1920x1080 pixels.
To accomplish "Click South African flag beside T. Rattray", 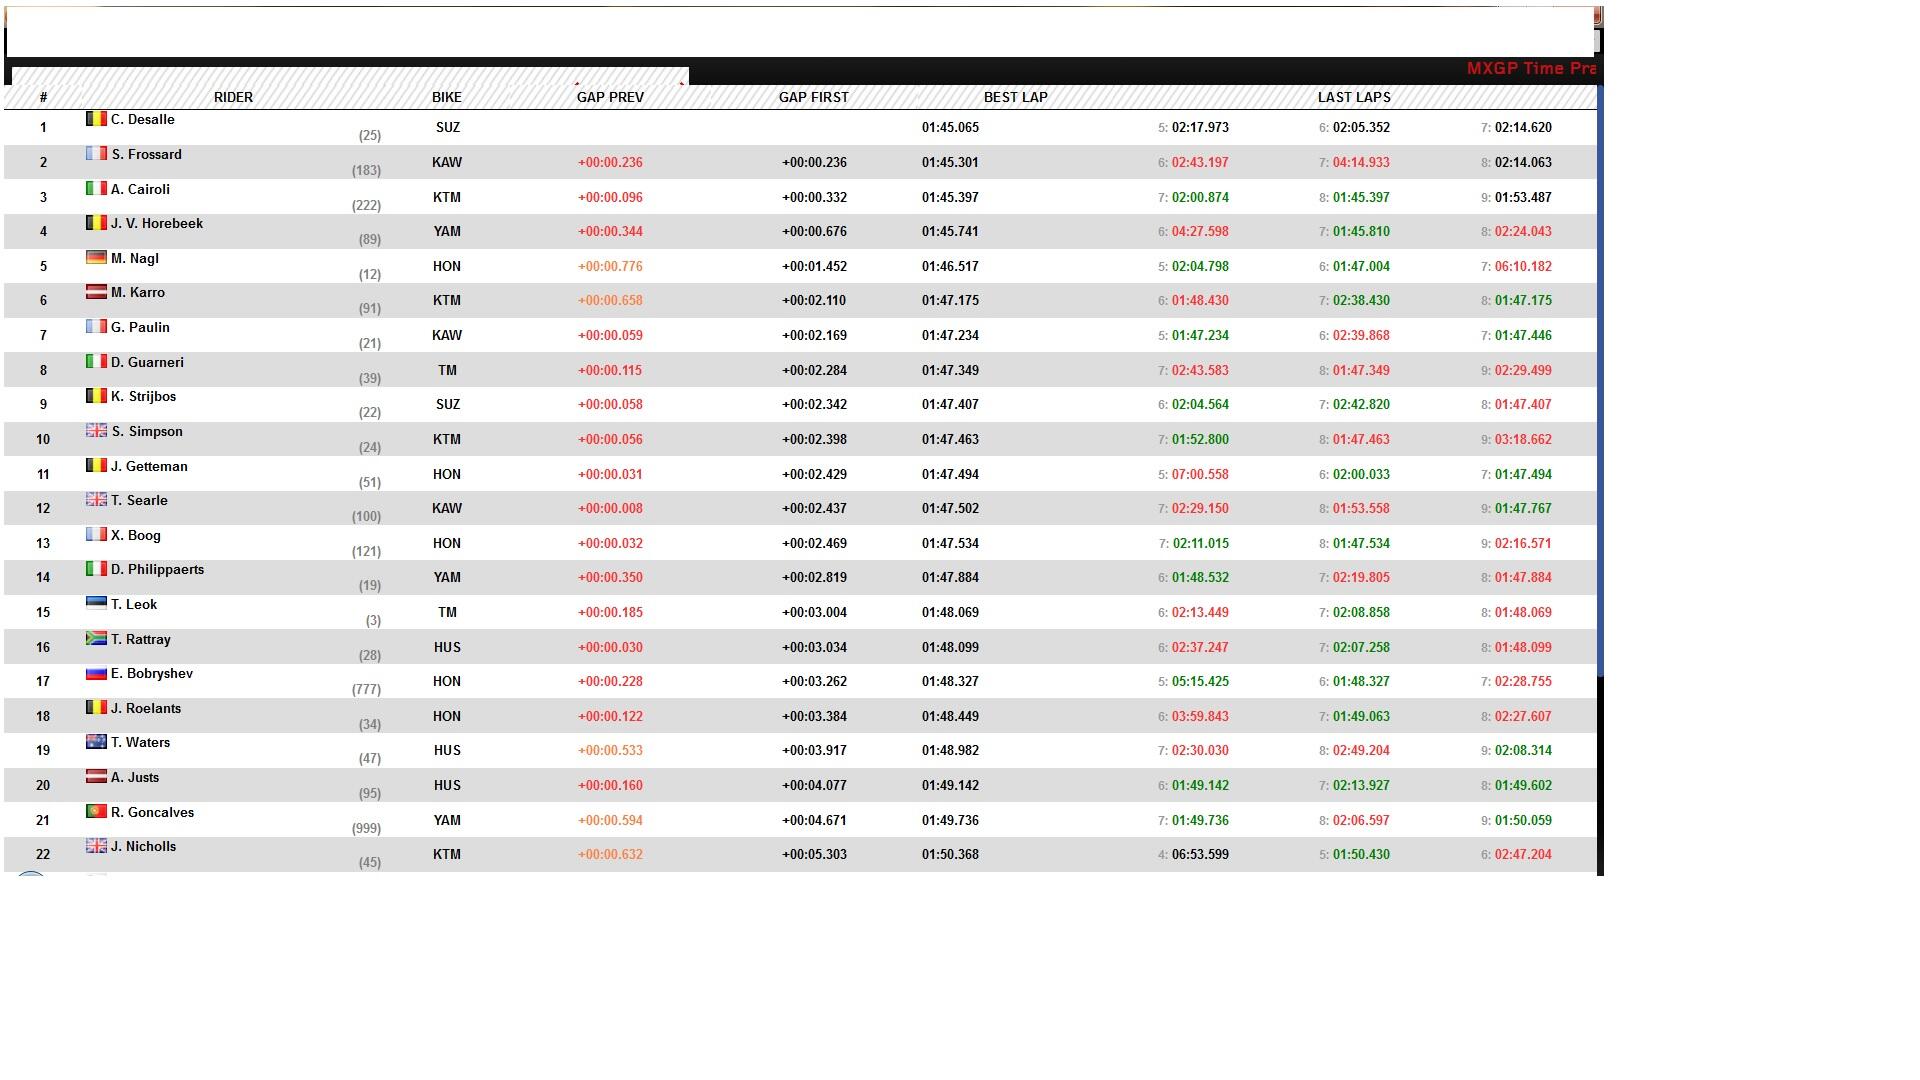I will tap(96, 638).
